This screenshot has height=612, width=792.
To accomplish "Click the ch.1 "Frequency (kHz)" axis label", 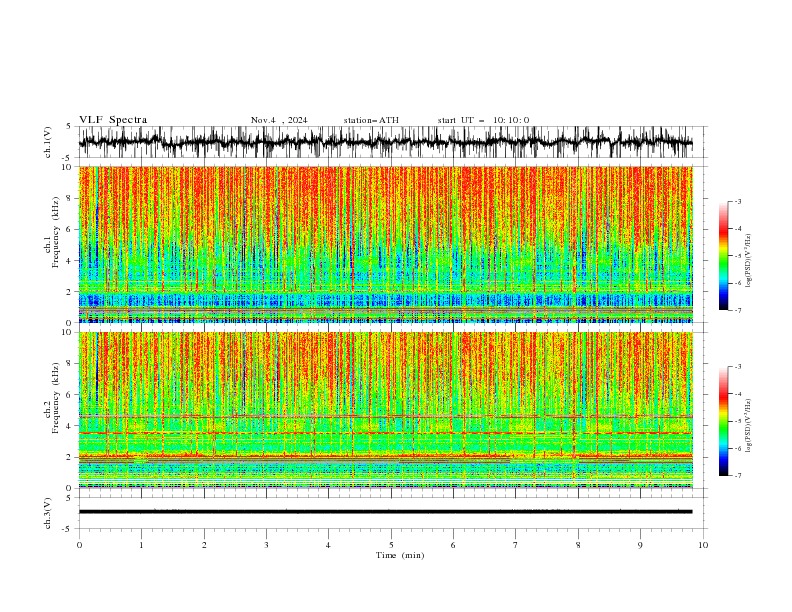I will click(x=56, y=233).
